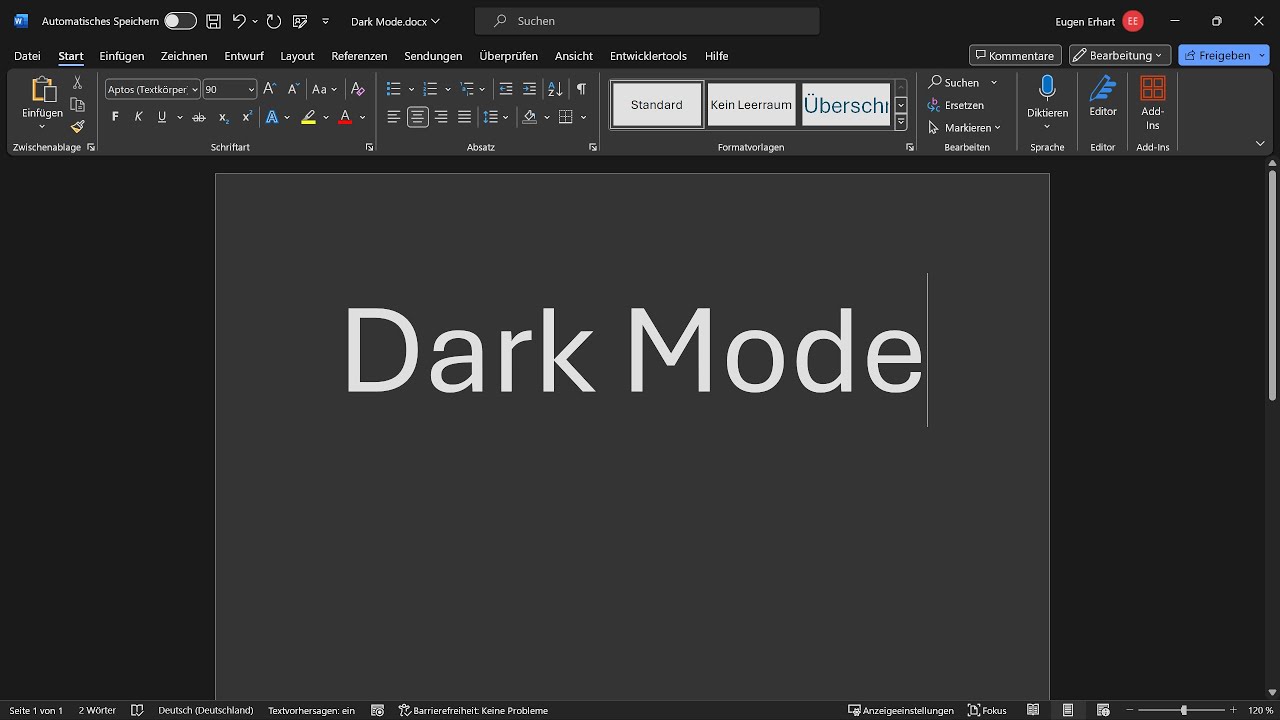Apply strikethrough formatting to text

click(198, 117)
